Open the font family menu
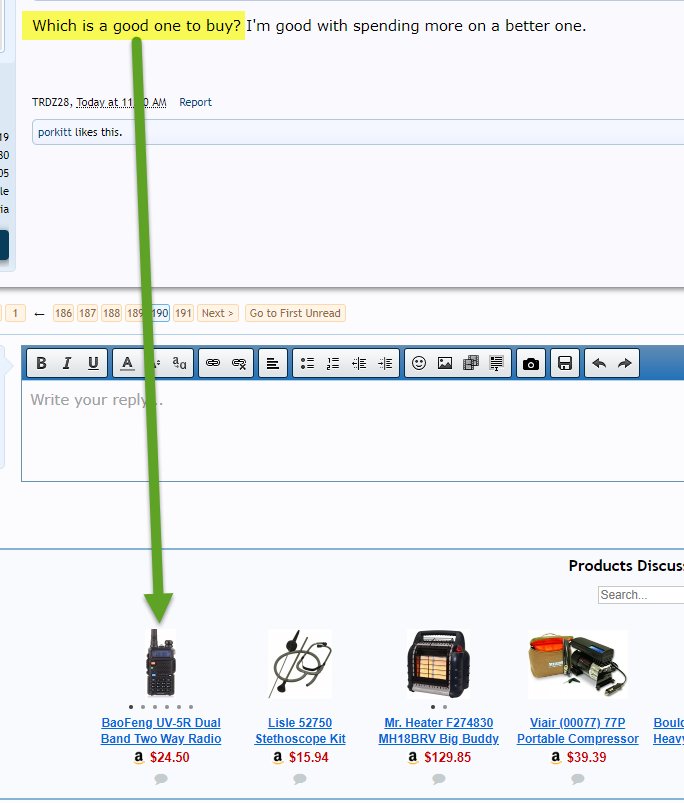 tap(179, 363)
